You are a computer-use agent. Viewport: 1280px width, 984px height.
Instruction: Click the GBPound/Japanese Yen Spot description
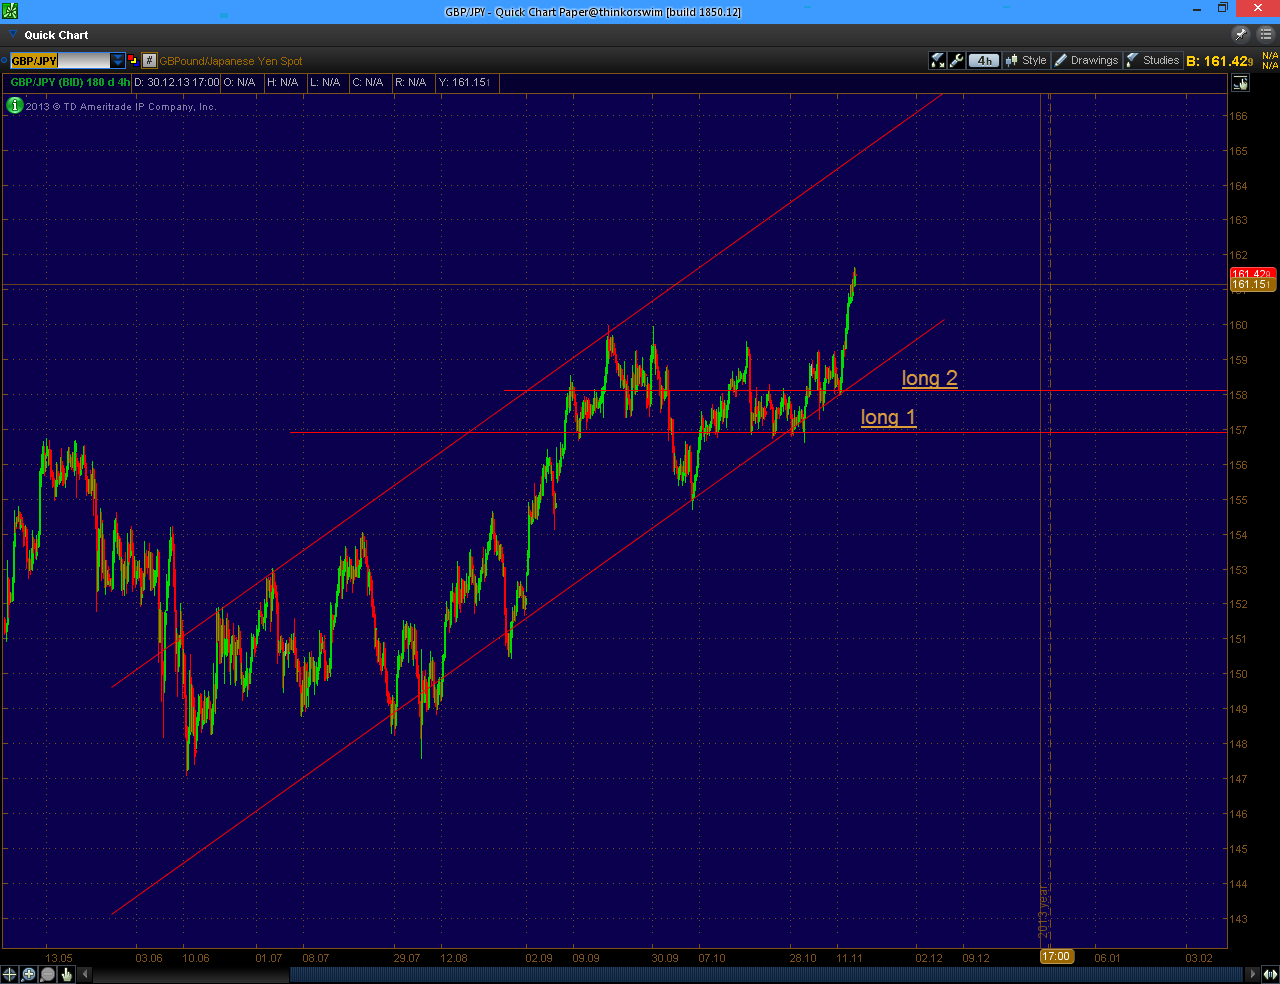pos(231,61)
